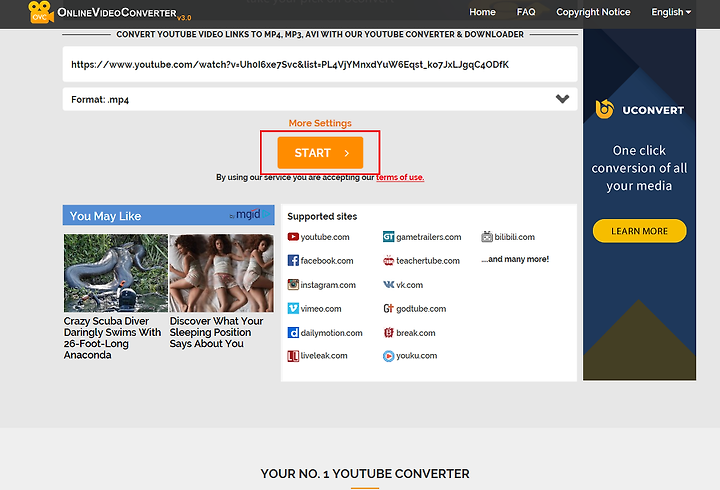Expand More Settings link
720x490 pixels.
pos(320,123)
